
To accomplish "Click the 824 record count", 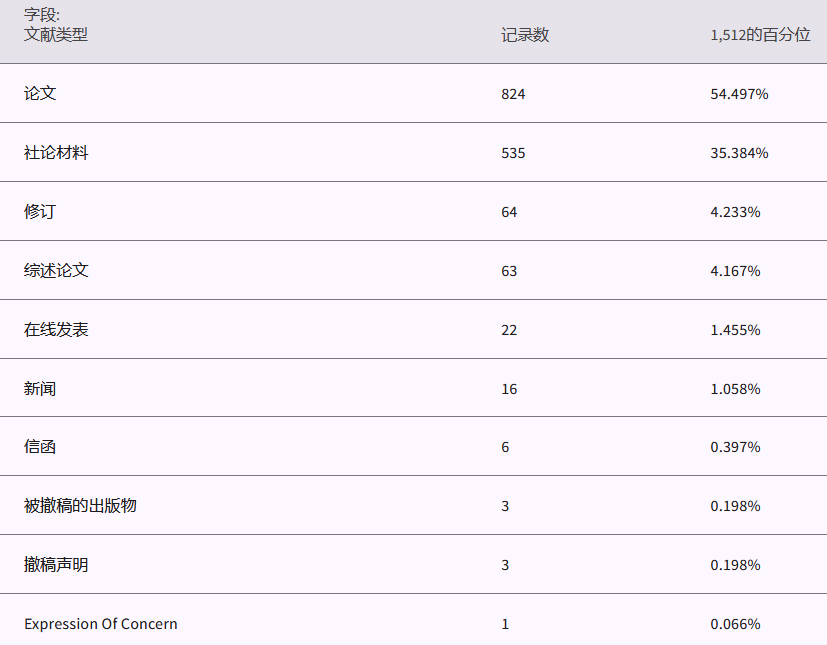I will click(x=513, y=94).
